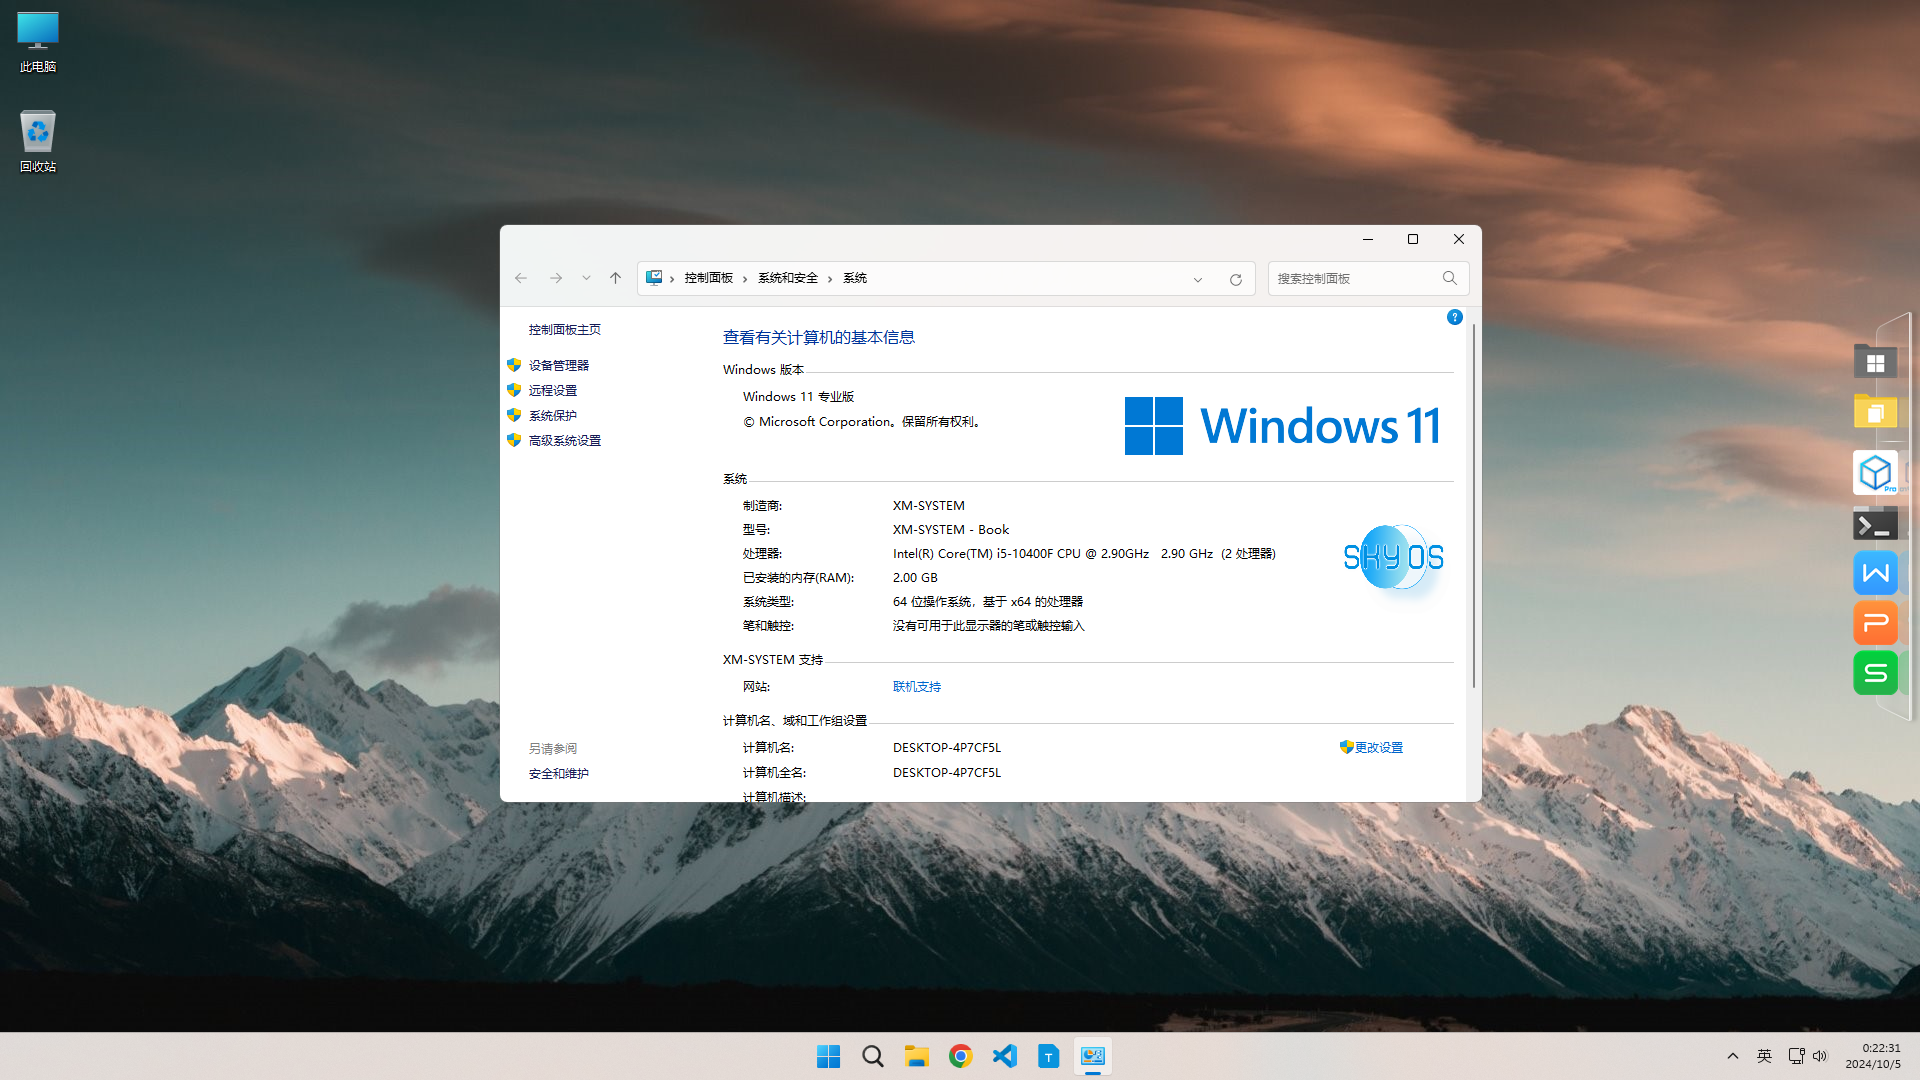Expand the address bar history dropdown
The height and width of the screenshot is (1080, 1920).
[x=1197, y=279]
